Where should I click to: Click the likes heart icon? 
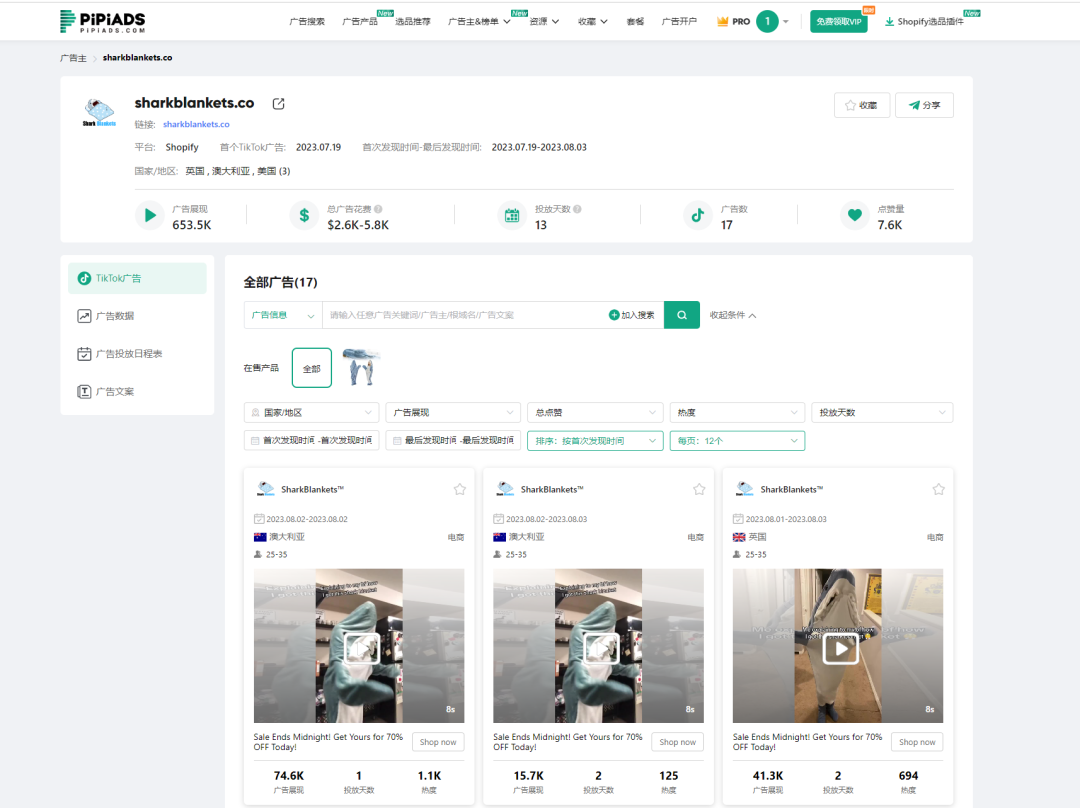(x=855, y=216)
